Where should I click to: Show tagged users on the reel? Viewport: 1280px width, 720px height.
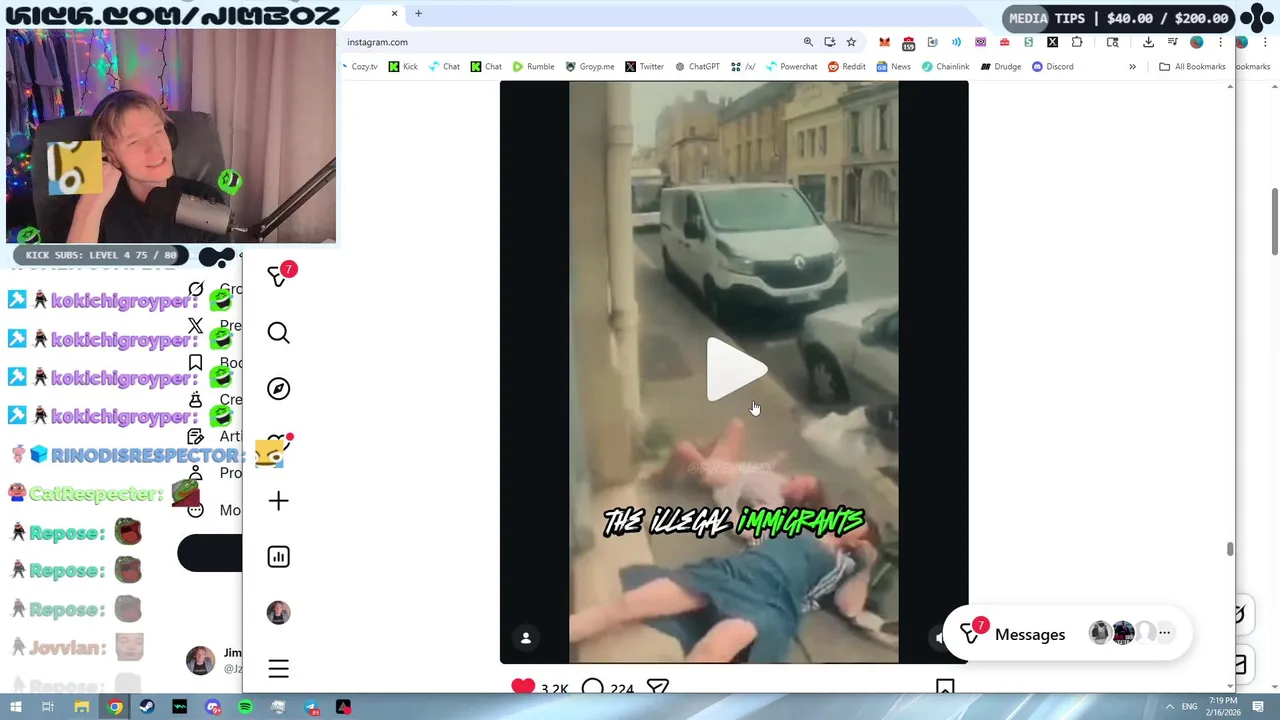tap(526, 638)
